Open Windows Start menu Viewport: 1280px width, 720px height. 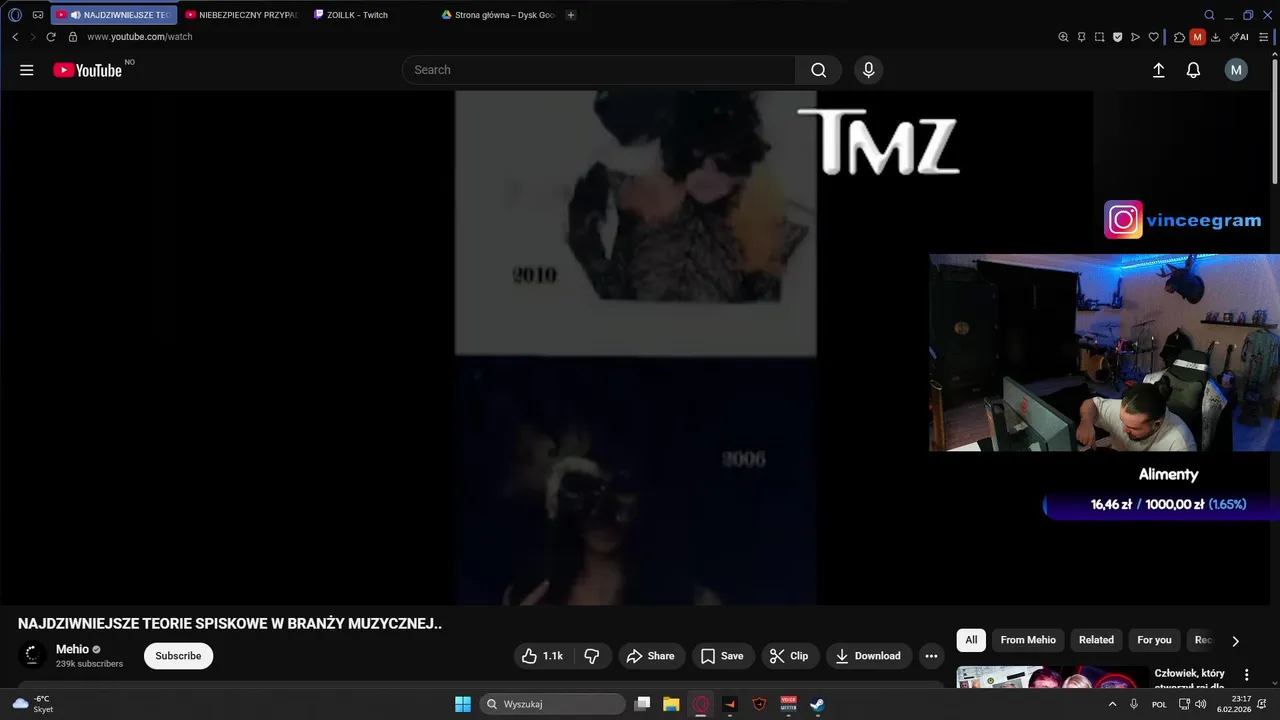463,704
